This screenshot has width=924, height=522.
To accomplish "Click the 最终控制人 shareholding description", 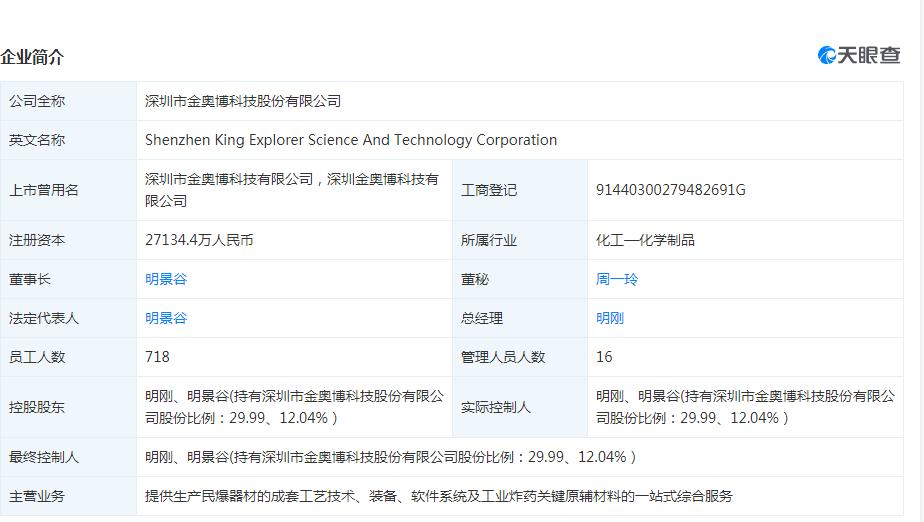I will click(391, 457).
